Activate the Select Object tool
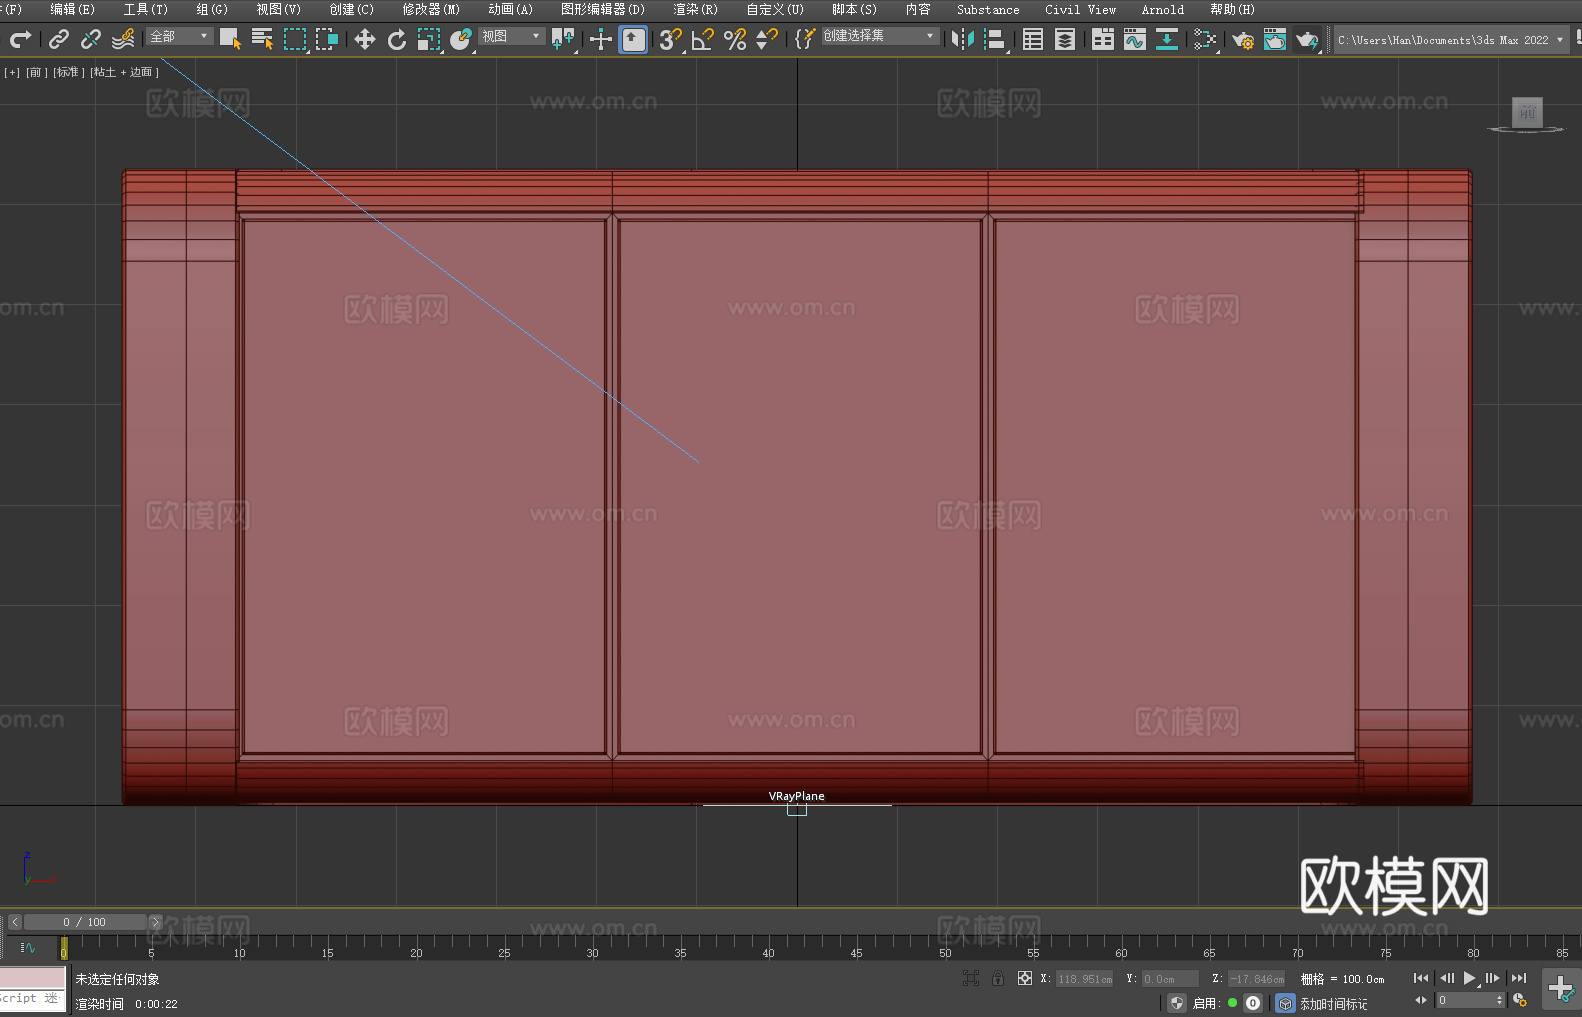 coord(231,39)
